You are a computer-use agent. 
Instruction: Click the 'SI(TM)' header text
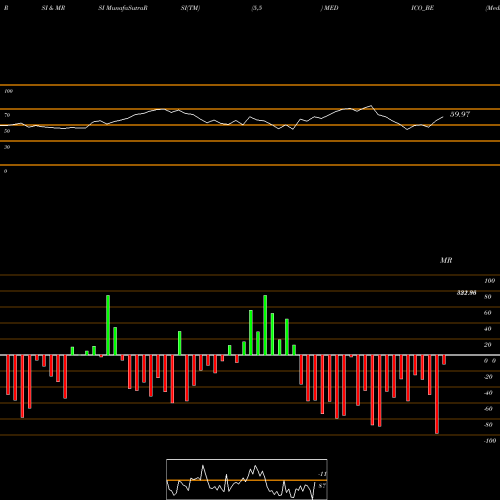click(190, 8)
